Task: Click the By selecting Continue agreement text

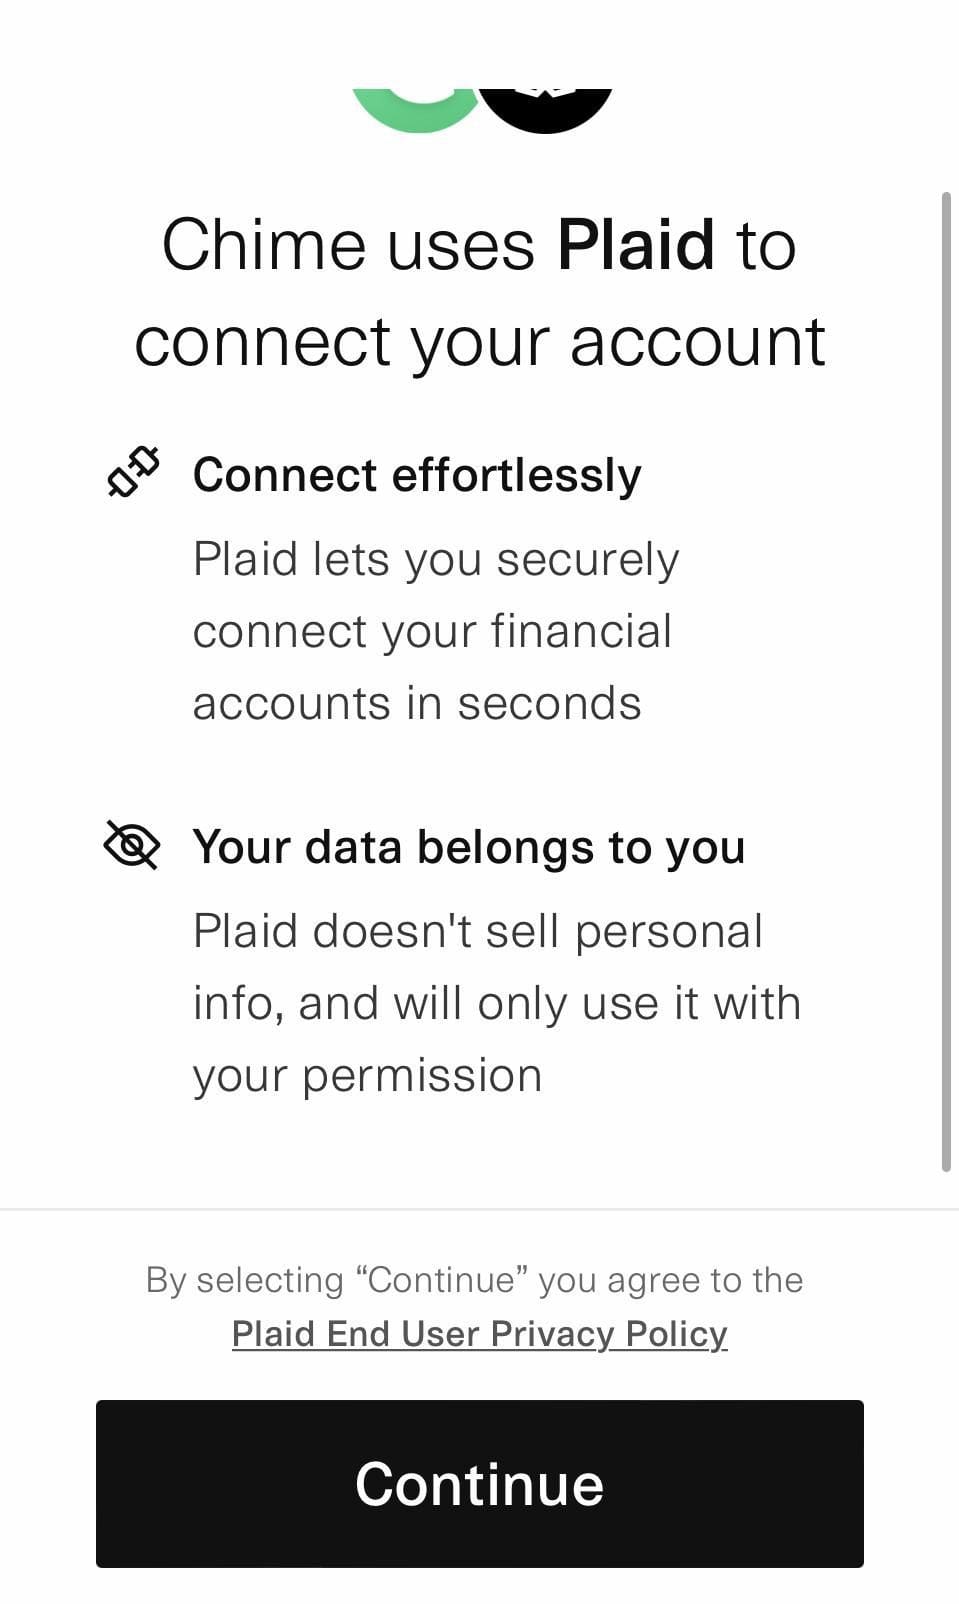Action: [474, 1280]
